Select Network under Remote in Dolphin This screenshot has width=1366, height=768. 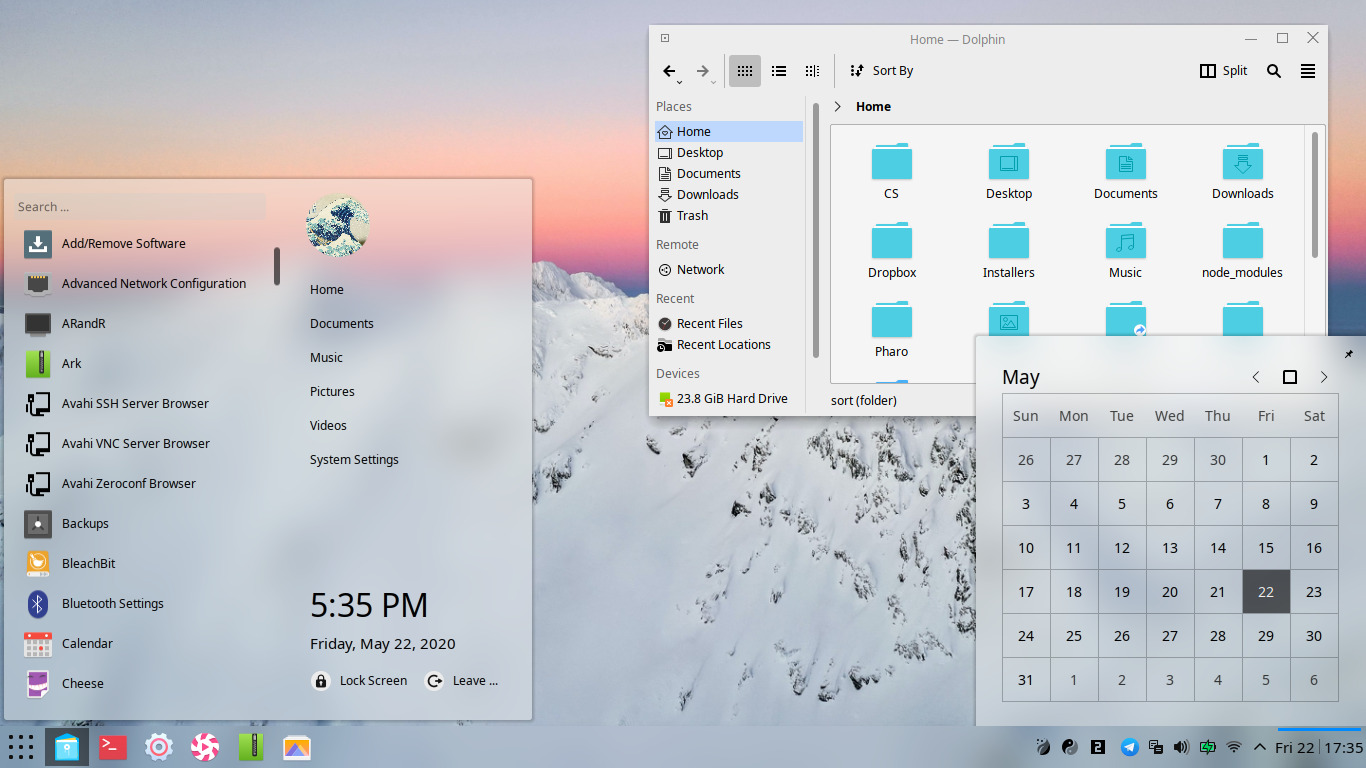[729, 269]
